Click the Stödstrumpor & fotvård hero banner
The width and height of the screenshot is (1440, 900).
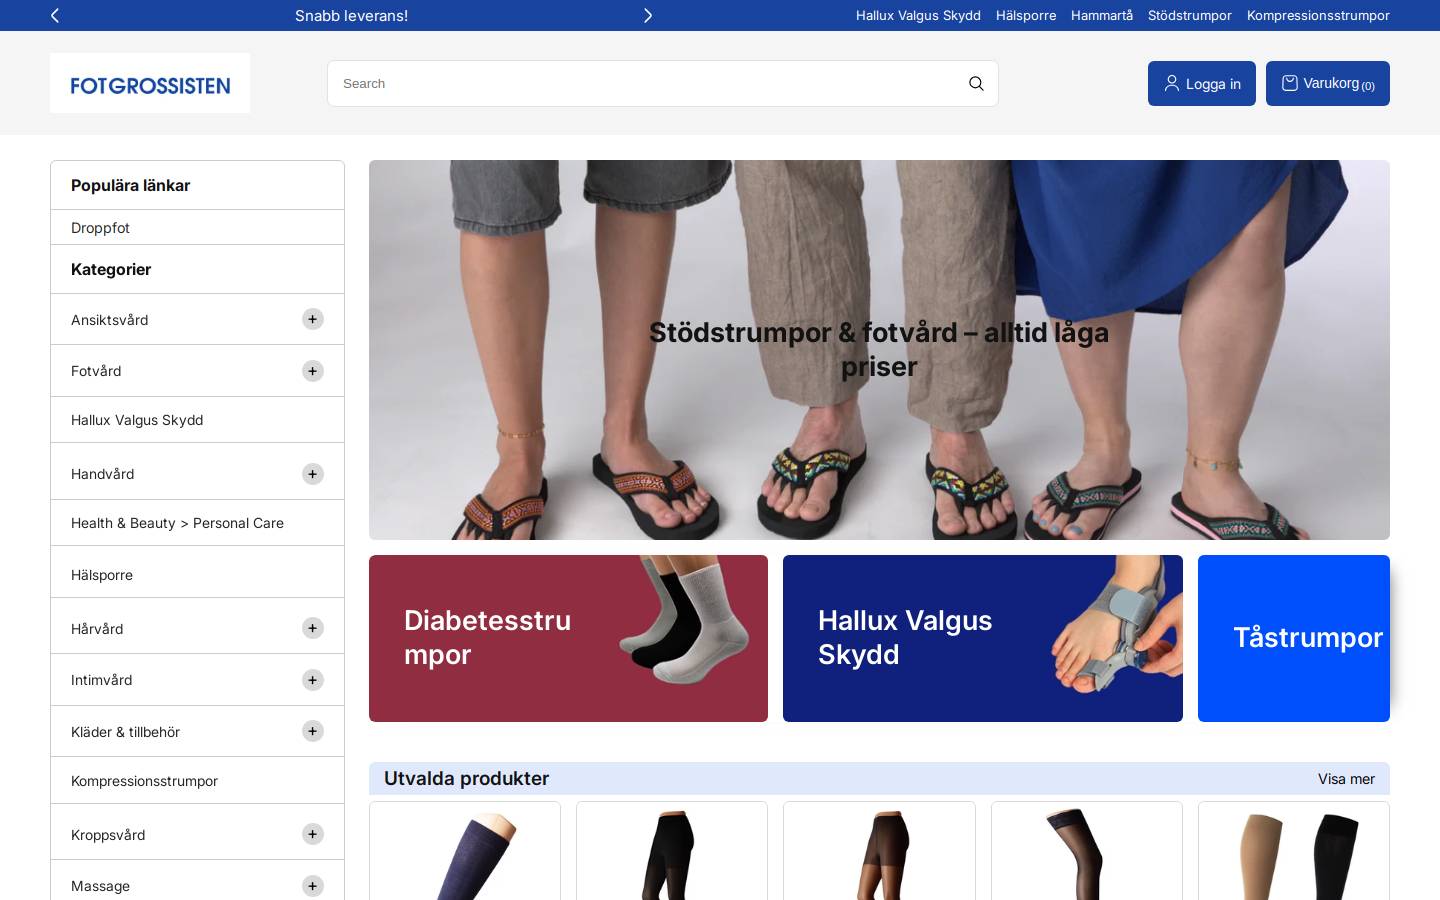pos(879,350)
